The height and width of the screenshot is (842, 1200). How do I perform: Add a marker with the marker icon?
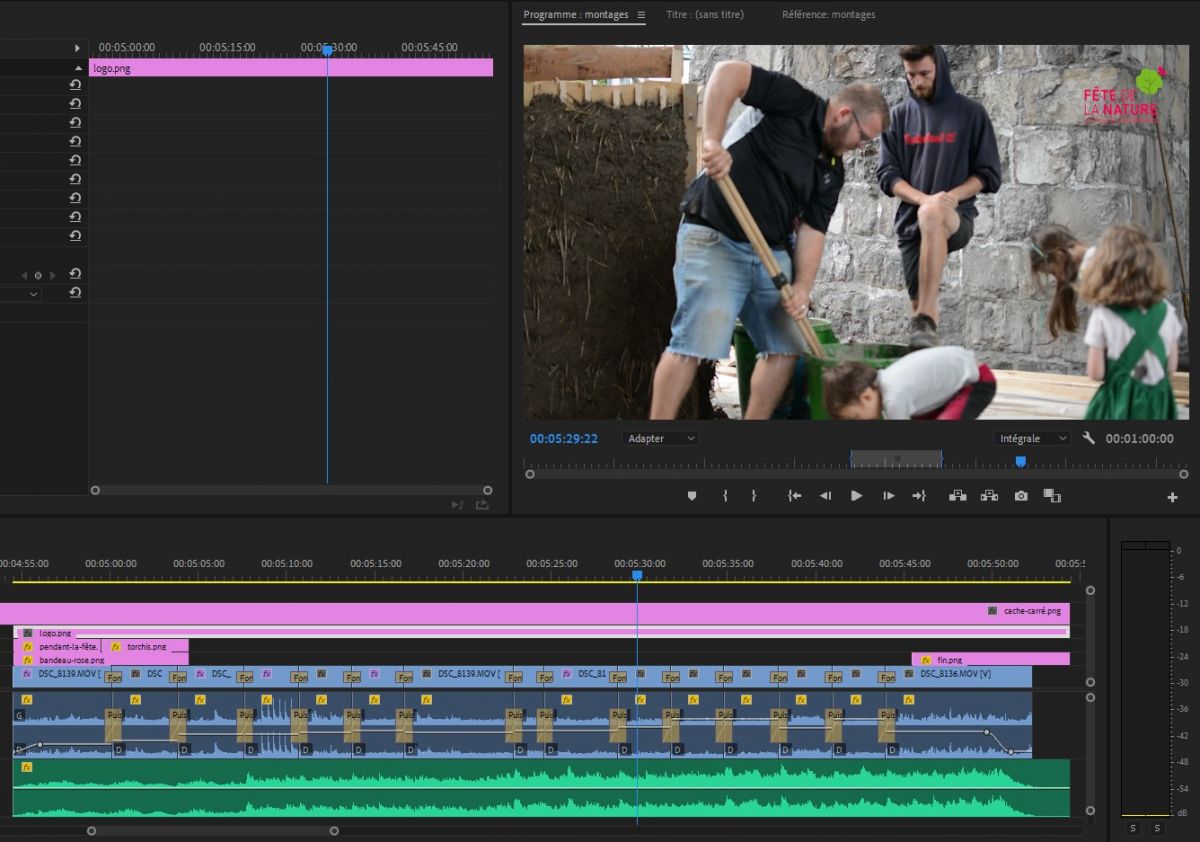[691, 496]
